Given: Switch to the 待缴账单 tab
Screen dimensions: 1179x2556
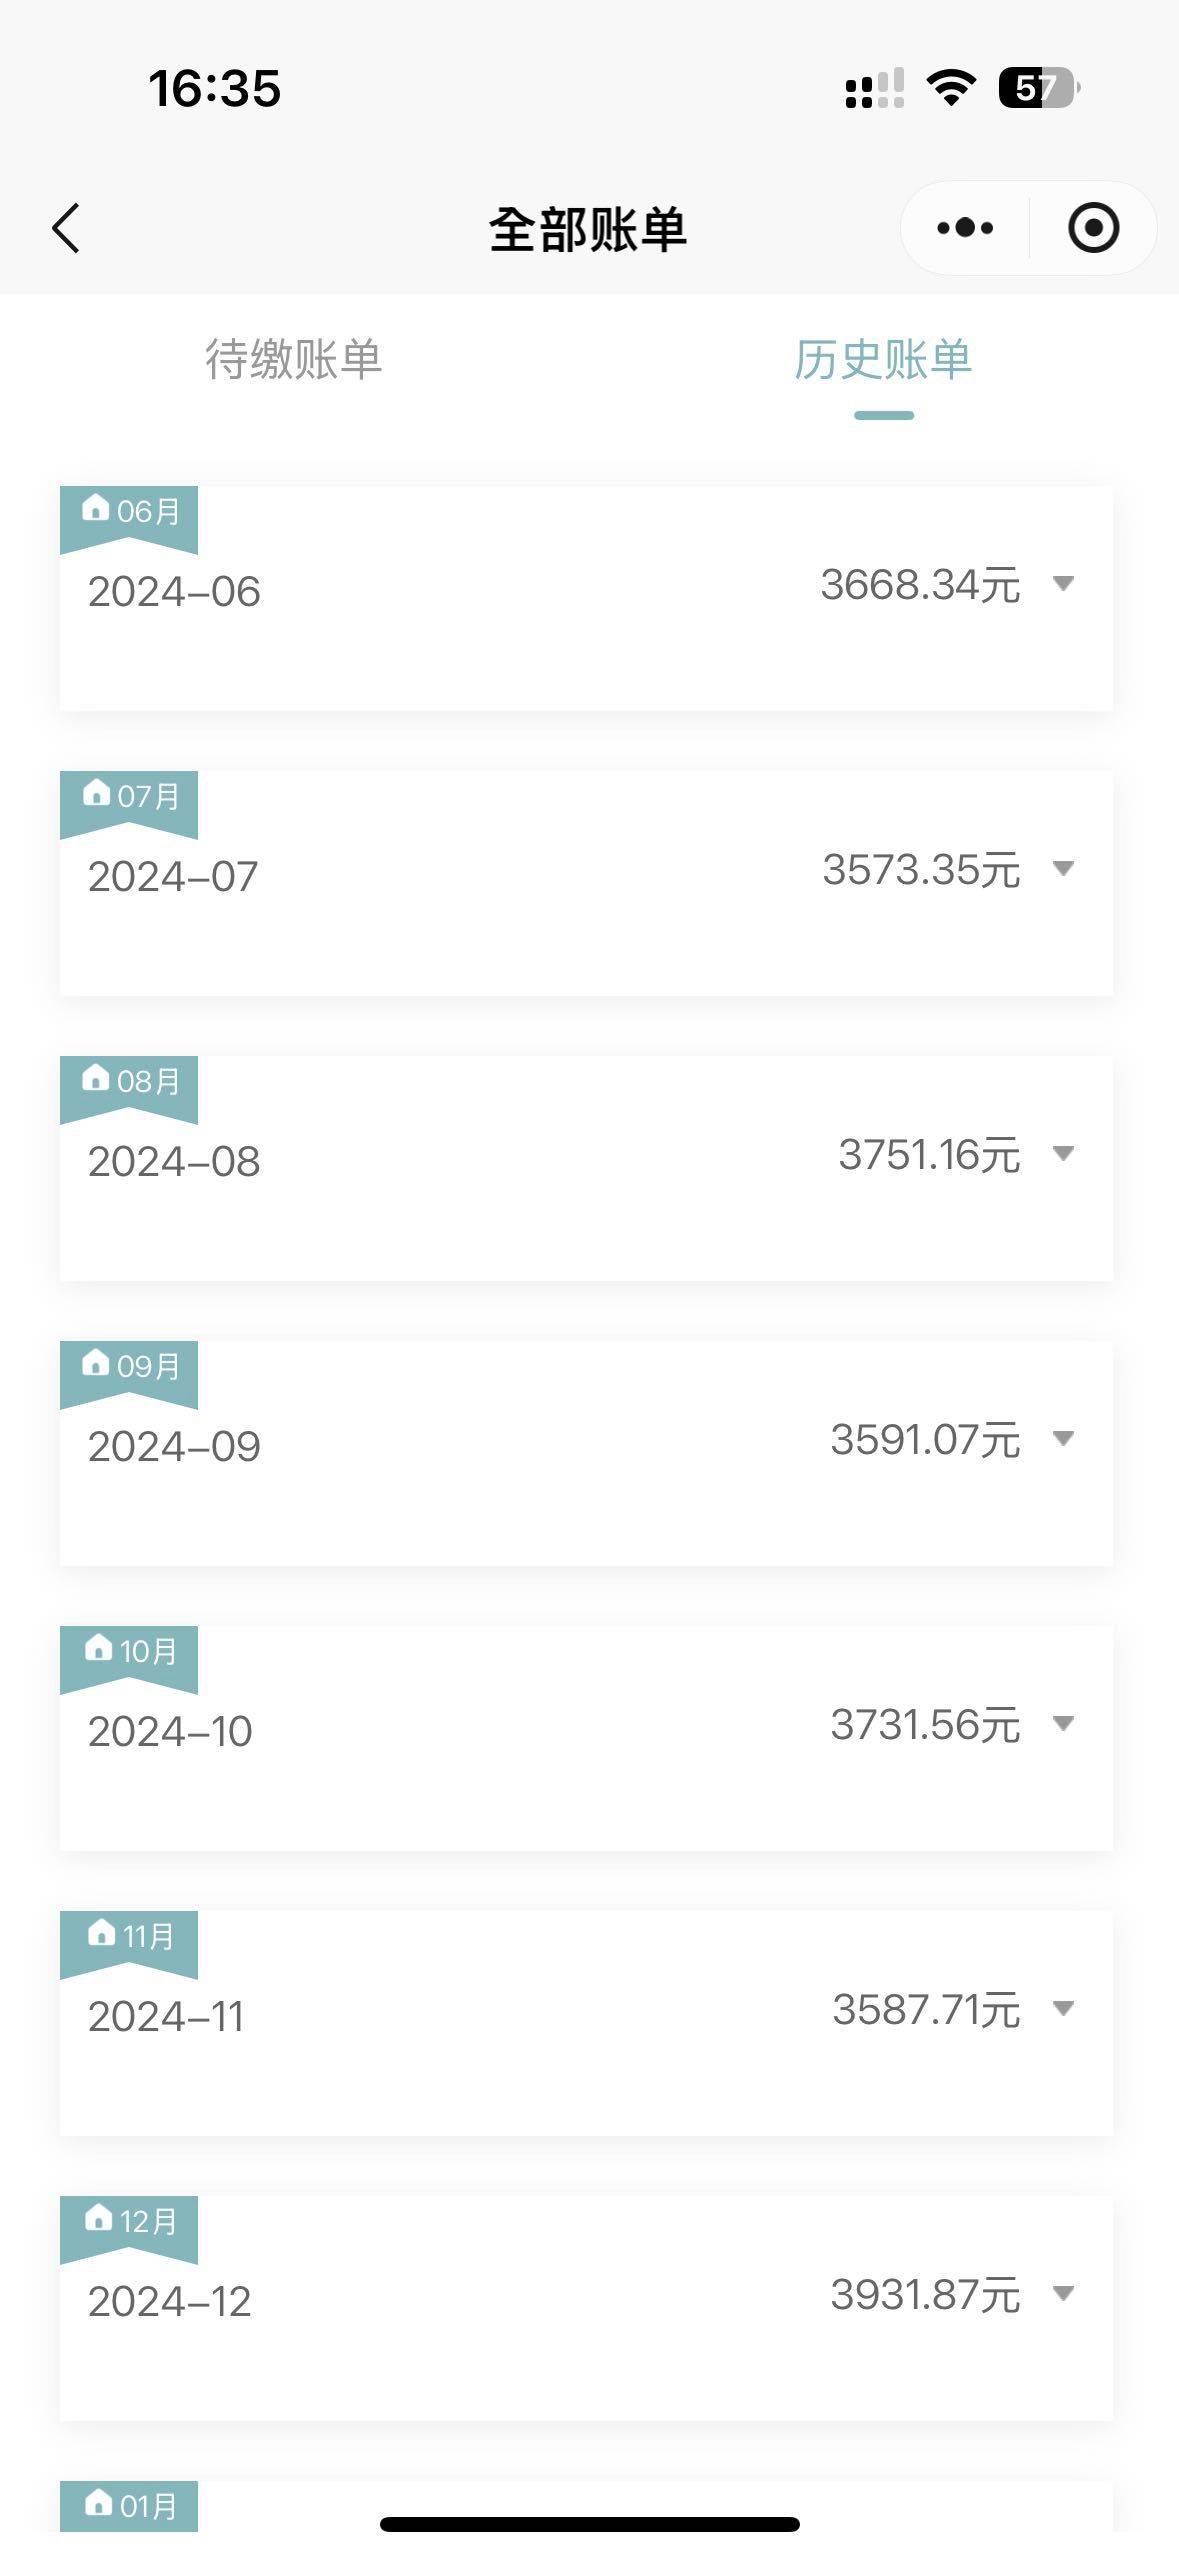Looking at the screenshot, I should click(293, 360).
